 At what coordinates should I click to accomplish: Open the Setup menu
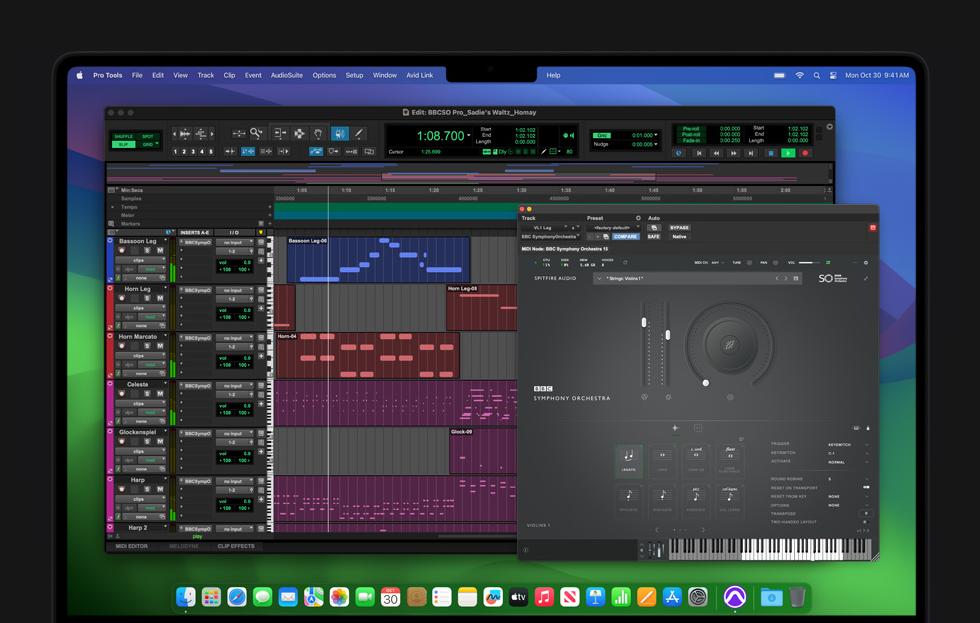(x=354, y=75)
